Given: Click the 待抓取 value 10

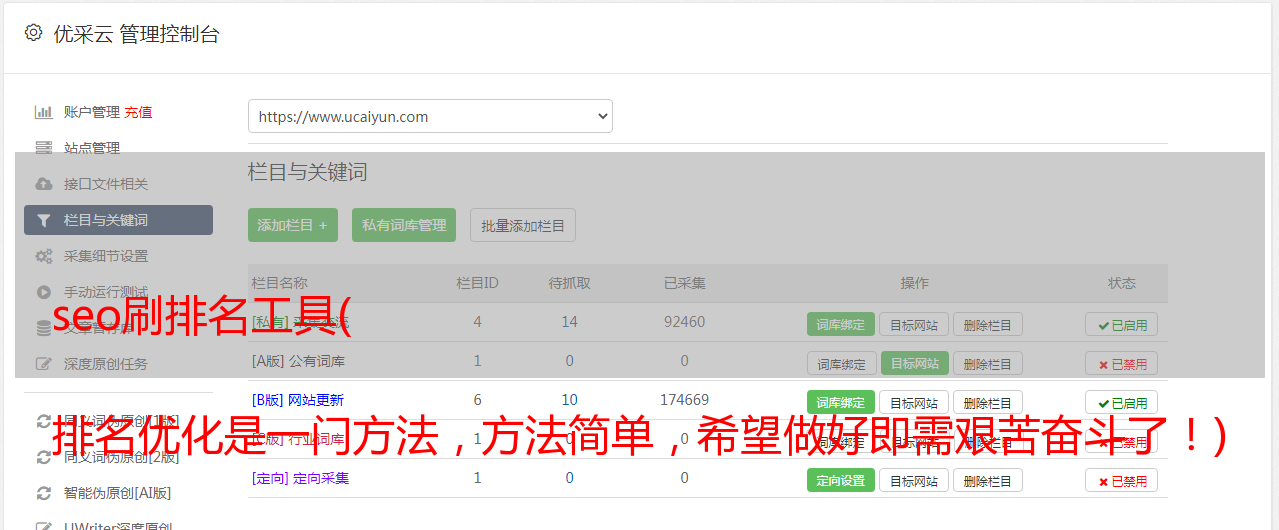Looking at the screenshot, I should coord(569,400).
